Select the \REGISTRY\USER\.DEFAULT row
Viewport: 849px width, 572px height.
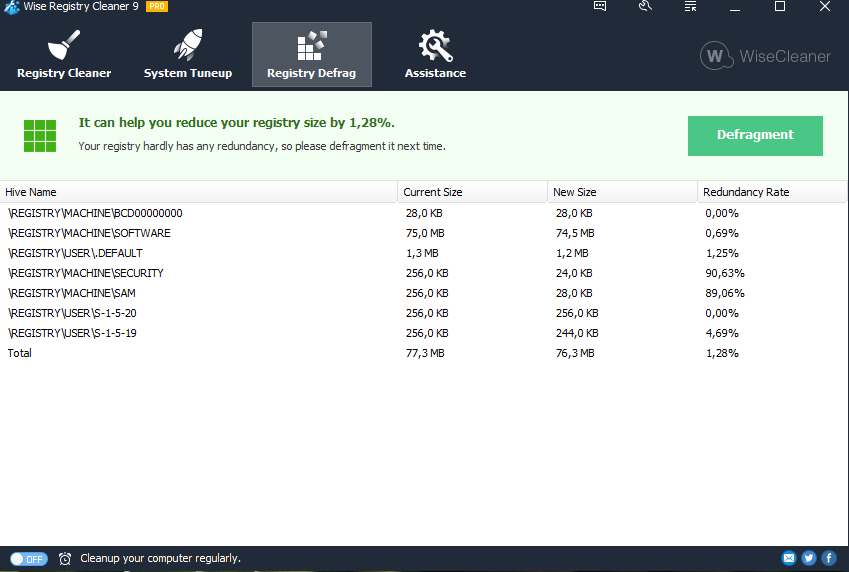(423, 254)
